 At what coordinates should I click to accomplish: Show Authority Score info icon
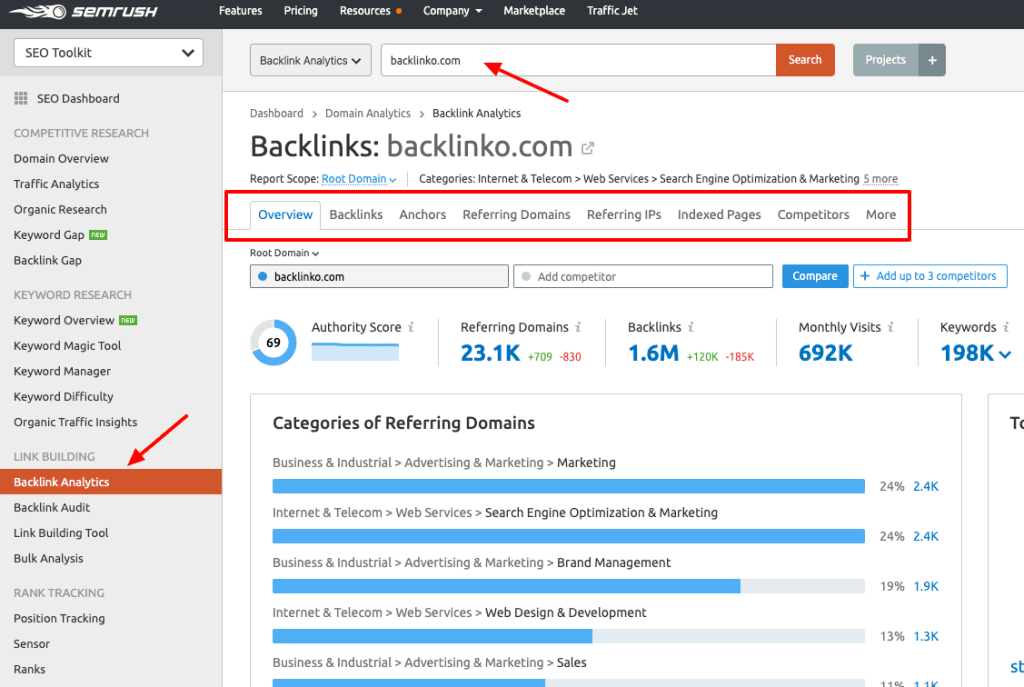(x=411, y=327)
